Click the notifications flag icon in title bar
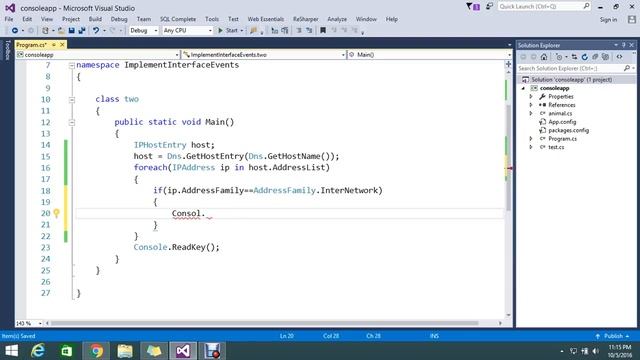The height and width of the screenshot is (360, 640). tap(473, 7)
